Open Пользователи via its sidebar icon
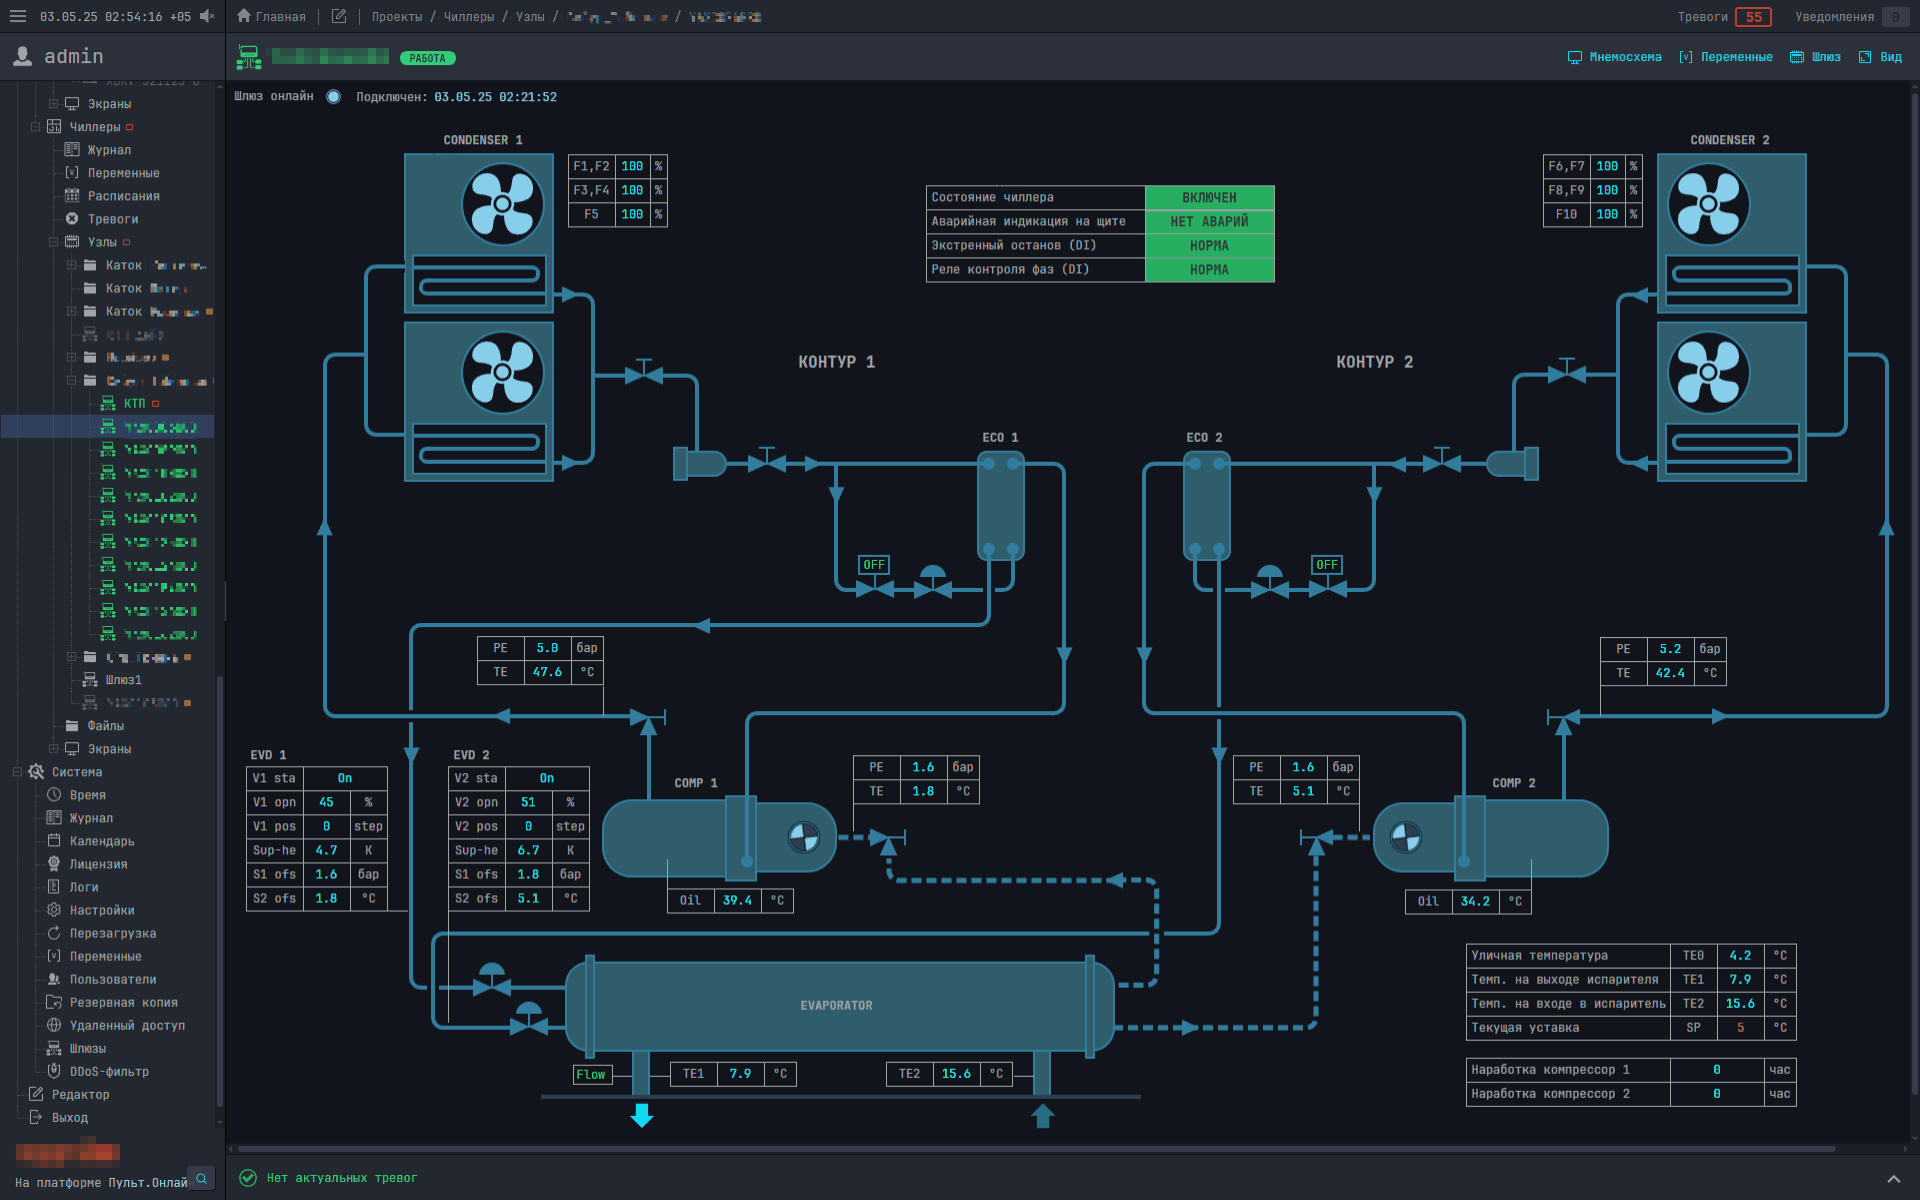Viewport: 1920px width, 1200px height. [54, 979]
